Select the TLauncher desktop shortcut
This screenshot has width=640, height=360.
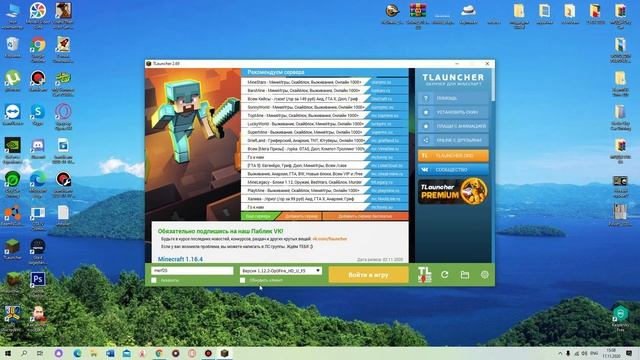[12, 250]
